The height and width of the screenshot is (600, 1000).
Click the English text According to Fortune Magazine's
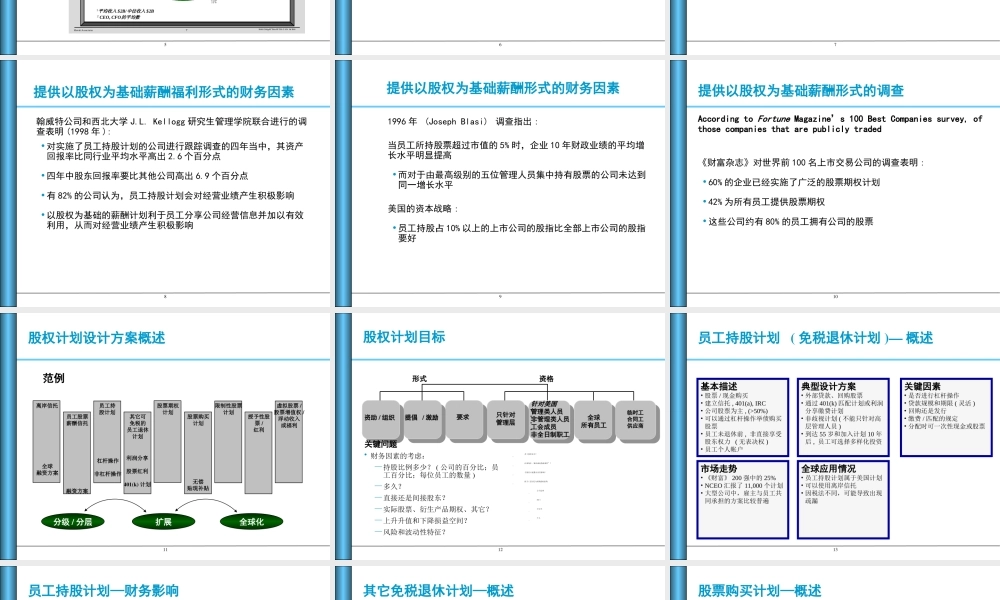click(840, 124)
